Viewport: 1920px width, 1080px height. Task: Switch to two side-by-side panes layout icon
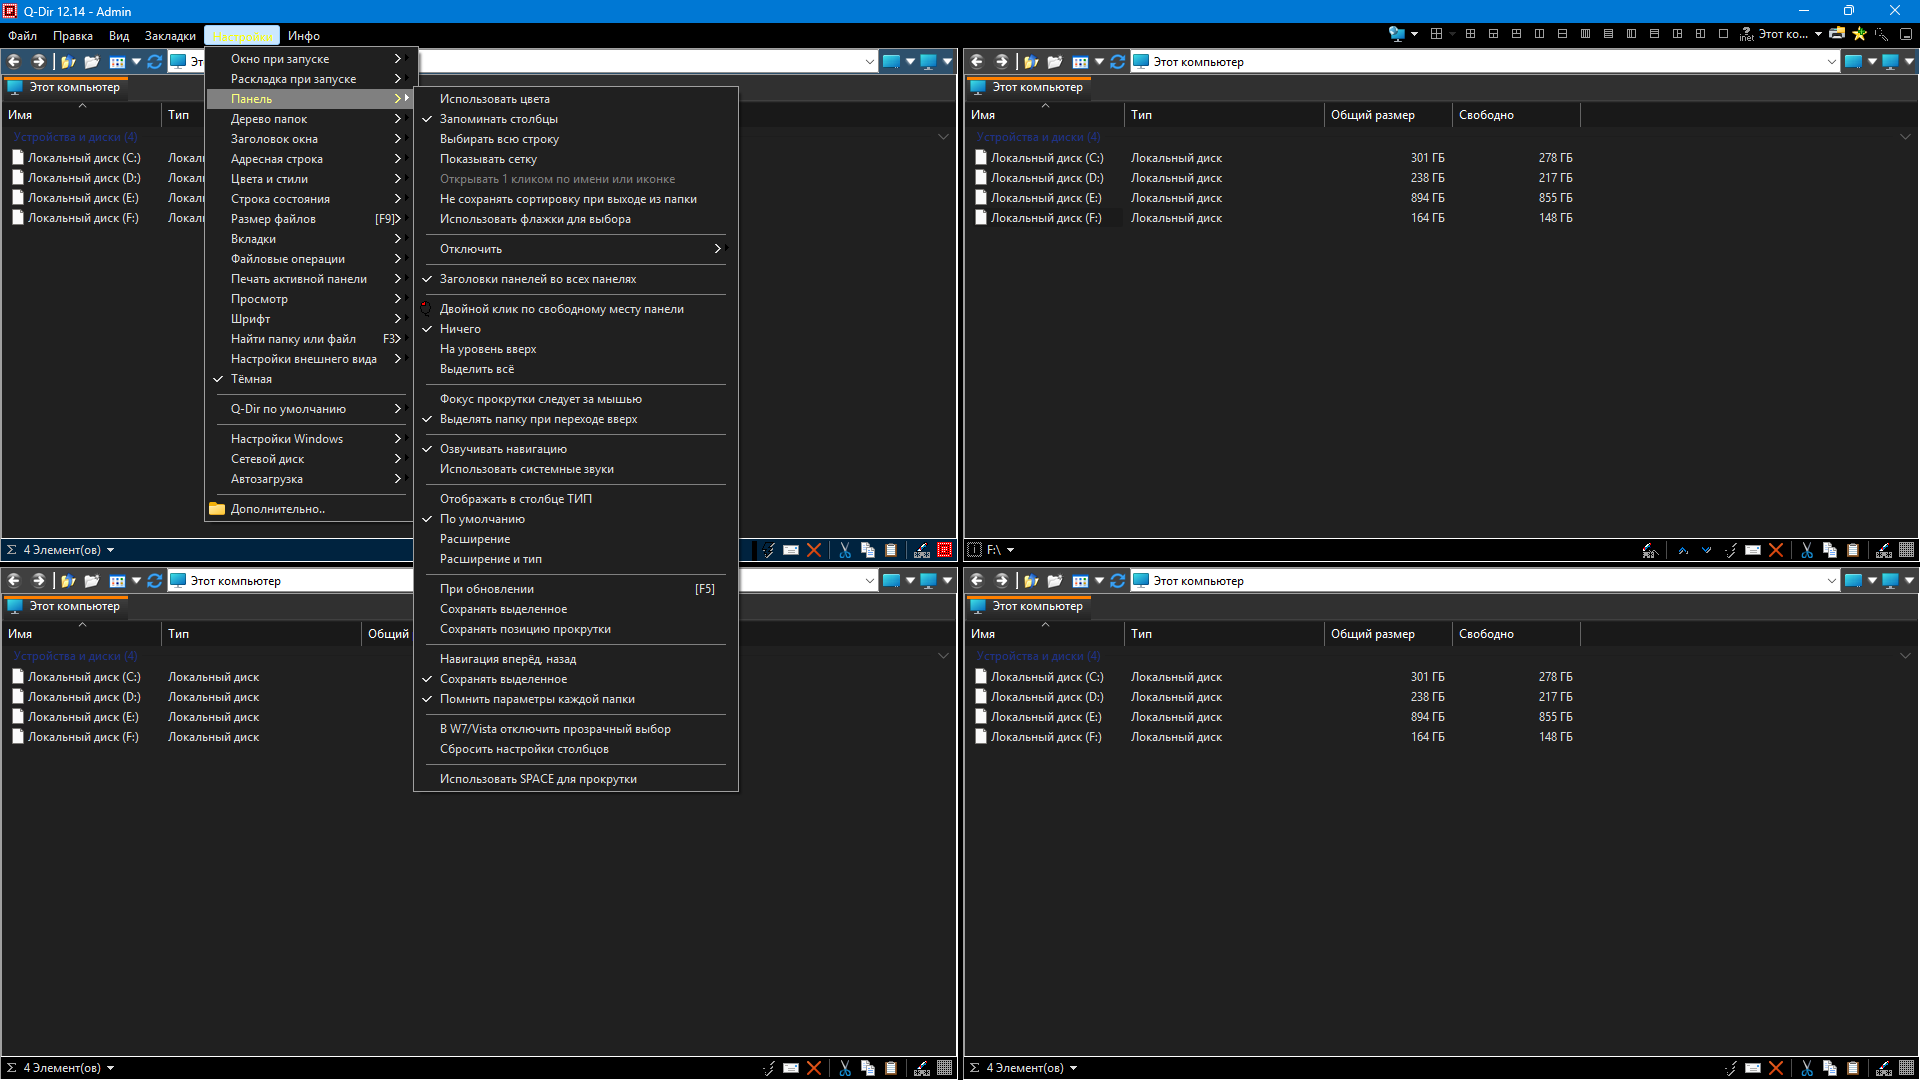tap(1539, 34)
